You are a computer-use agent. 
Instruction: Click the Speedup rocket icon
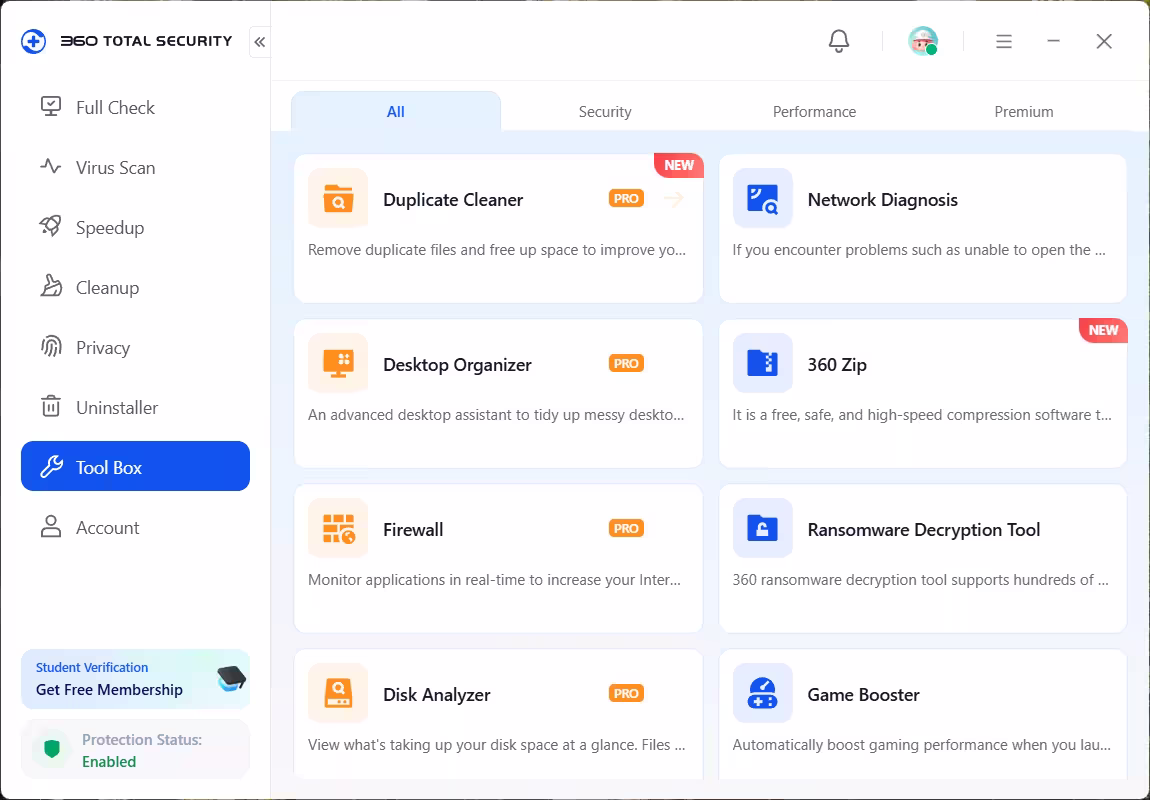coord(51,227)
